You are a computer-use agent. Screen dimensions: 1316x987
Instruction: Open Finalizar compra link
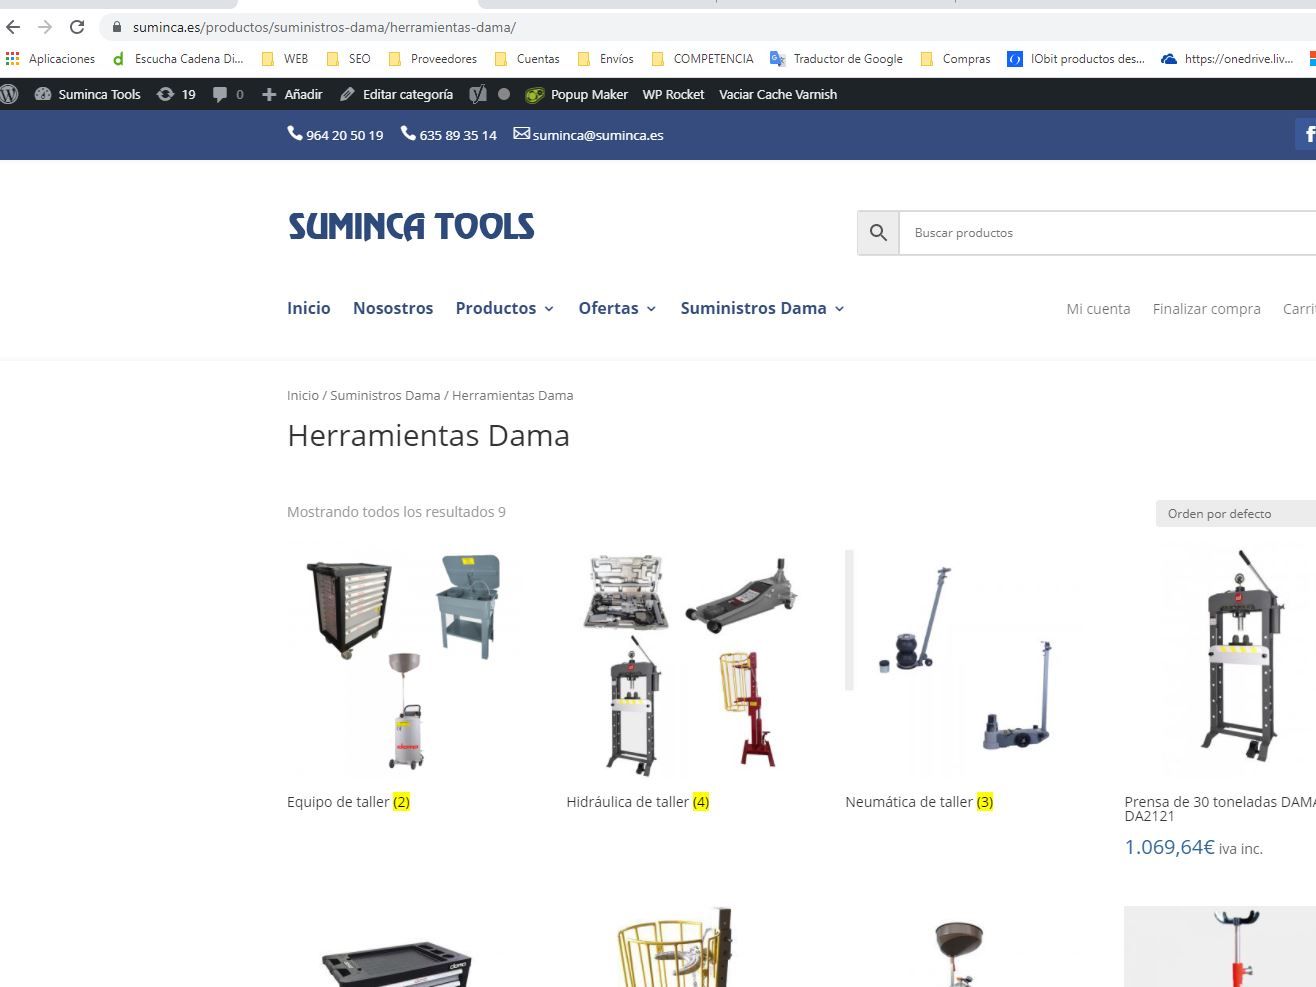pos(1206,309)
